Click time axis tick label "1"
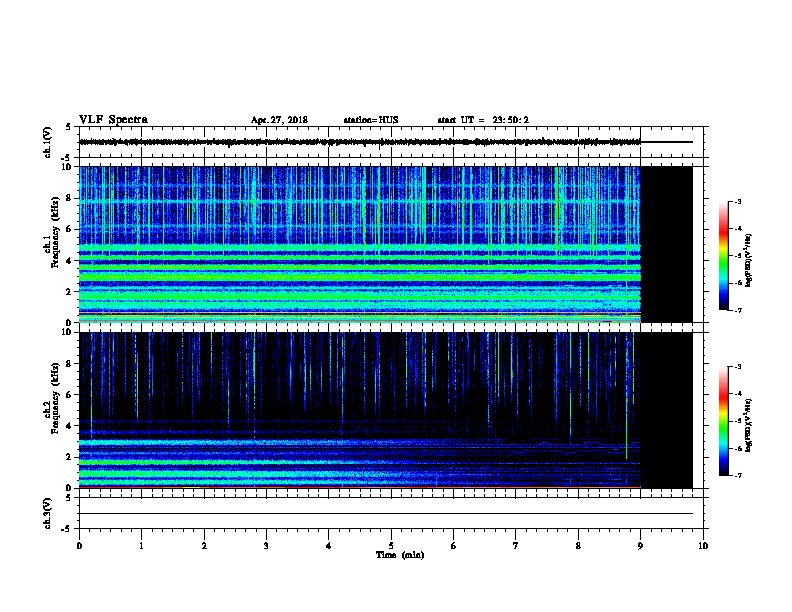The height and width of the screenshot is (612, 792). (141, 546)
